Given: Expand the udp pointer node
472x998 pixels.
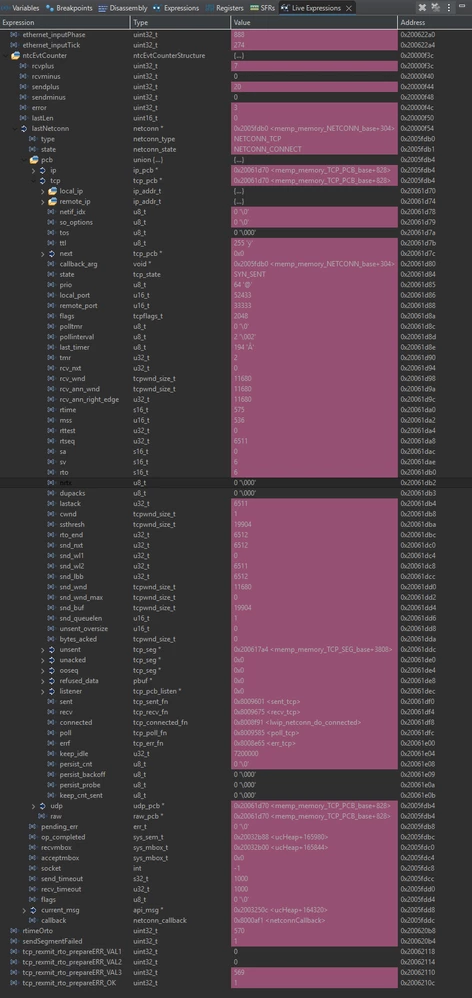Looking at the screenshot, I should point(34,806).
